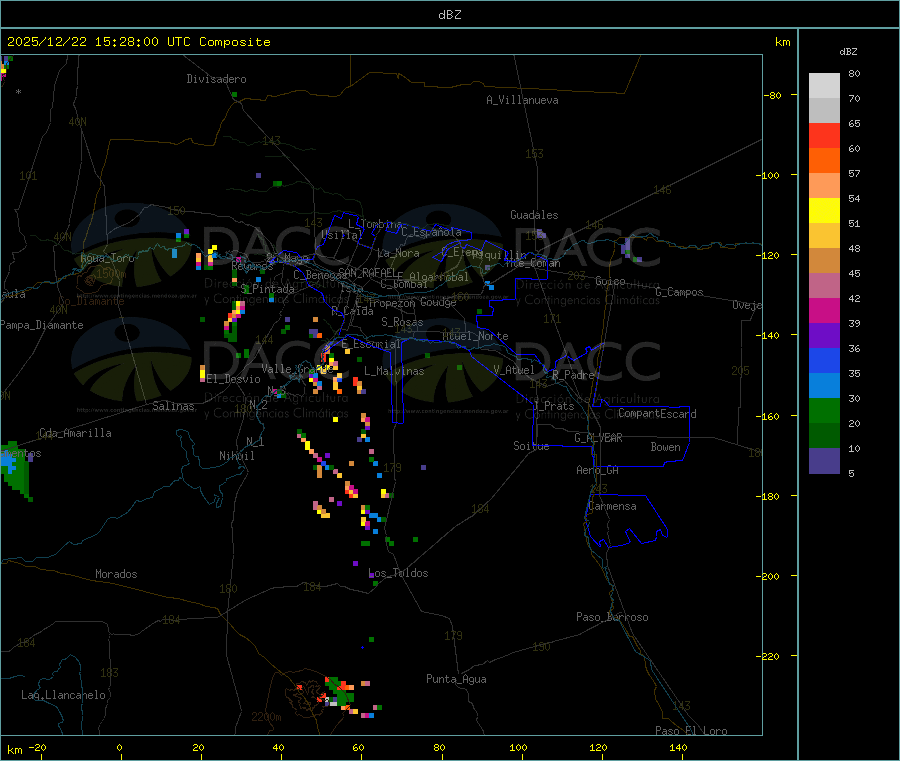The image size is (900, 761).
Task: Click the blue 35-36 dBZ legend swatch
Action: click(x=824, y=360)
